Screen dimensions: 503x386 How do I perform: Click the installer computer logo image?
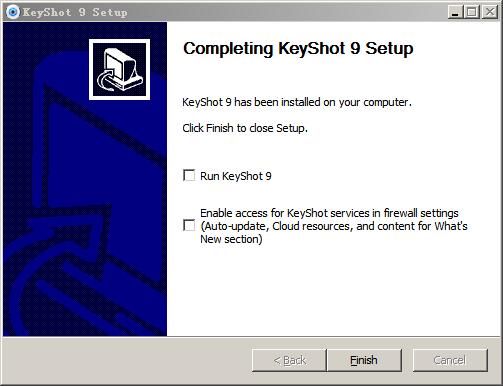click(x=119, y=69)
